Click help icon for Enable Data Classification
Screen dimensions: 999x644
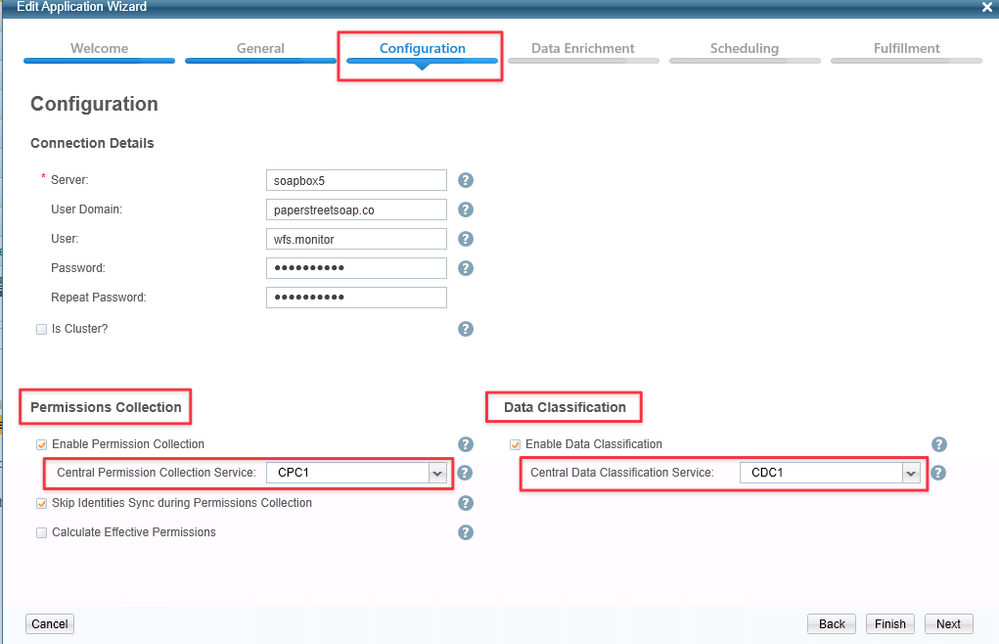938,444
